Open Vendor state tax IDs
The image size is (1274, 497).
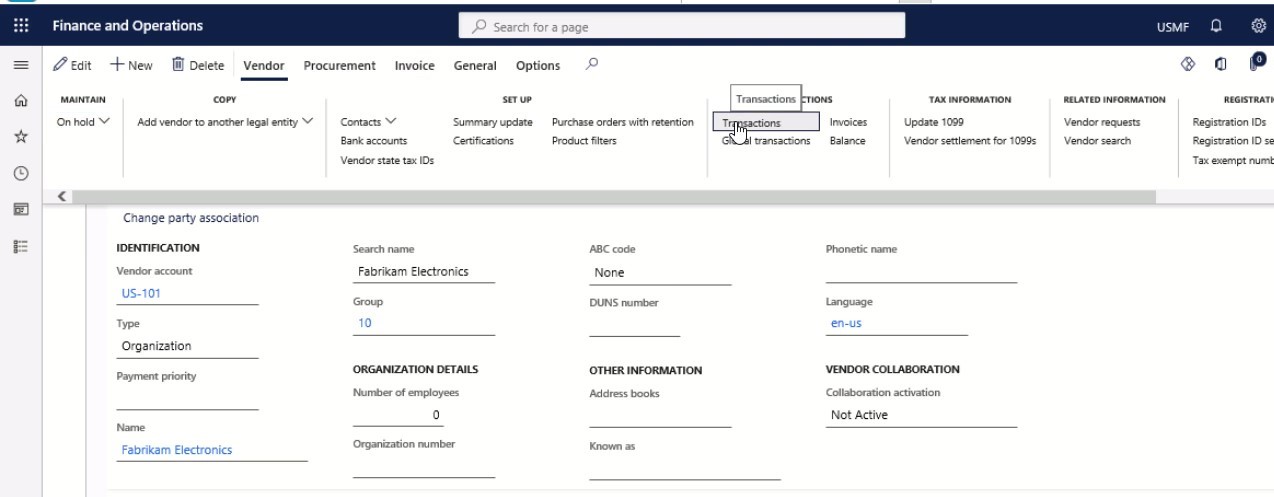(387, 160)
